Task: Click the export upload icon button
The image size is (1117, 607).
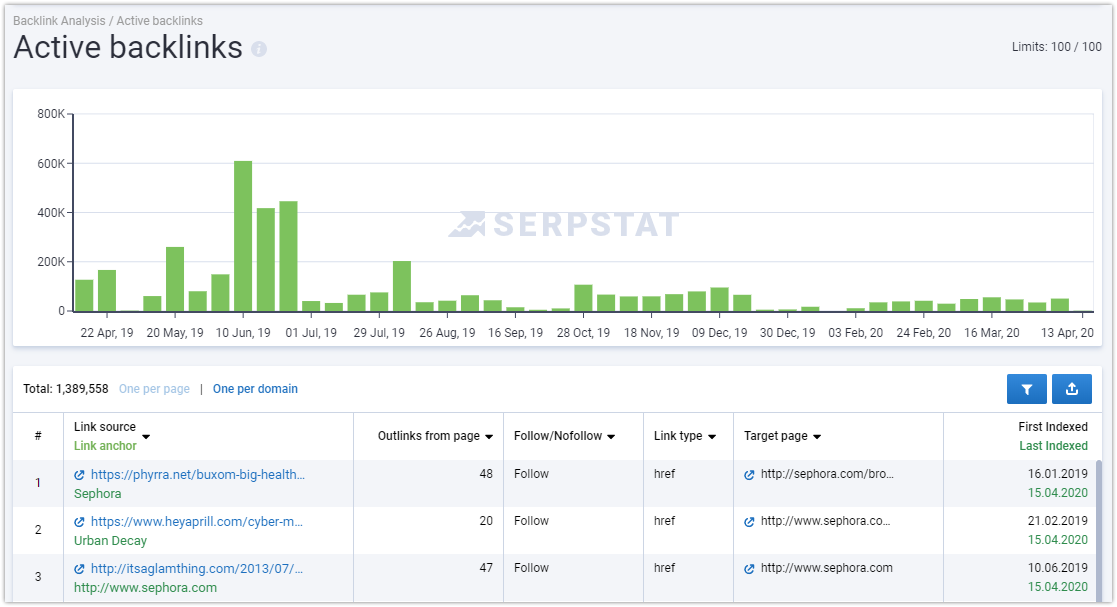Action: (x=1071, y=389)
